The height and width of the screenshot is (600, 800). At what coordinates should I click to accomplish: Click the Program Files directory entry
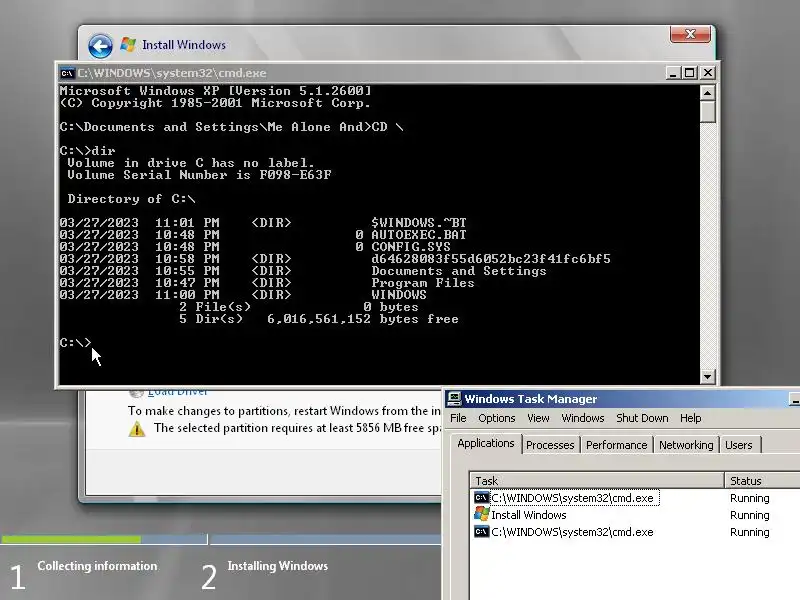point(423,283)
